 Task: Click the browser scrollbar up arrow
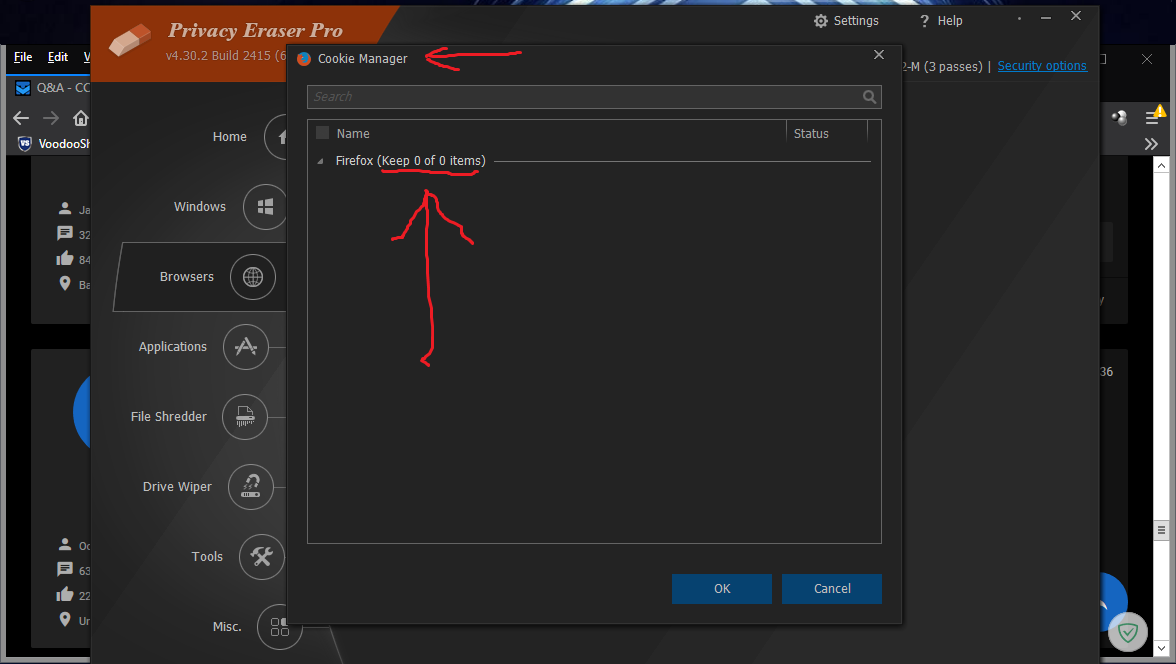pyautogui.click(x=1161, y=165)
